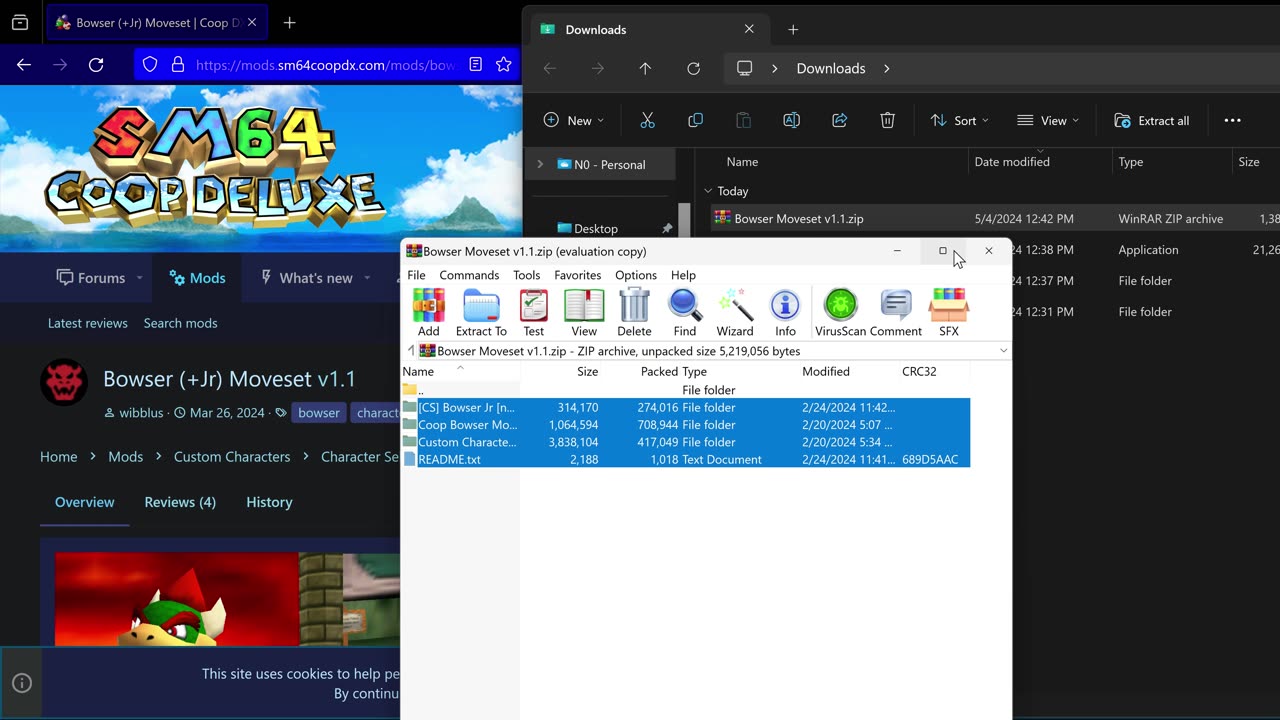
Task: Click the wibblus author link
Action: (141, 412)
